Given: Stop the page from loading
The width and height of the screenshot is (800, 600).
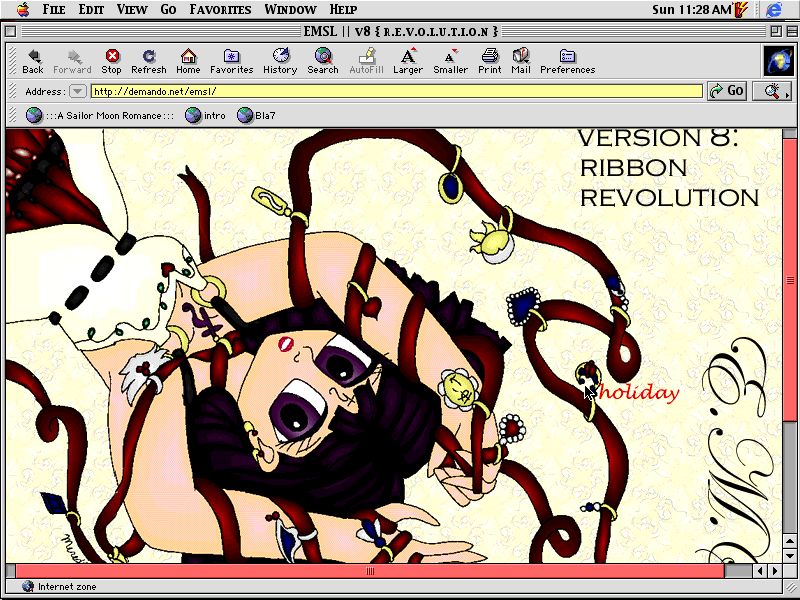Looking at the screenshot, I should click(x=112, y=59).
